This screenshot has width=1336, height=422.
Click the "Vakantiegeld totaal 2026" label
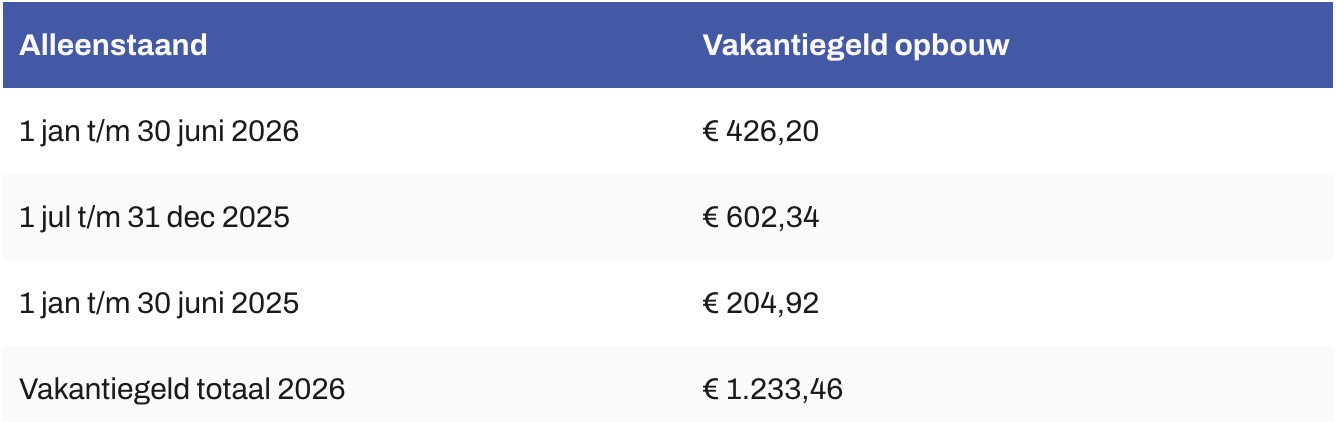point(182,389)
